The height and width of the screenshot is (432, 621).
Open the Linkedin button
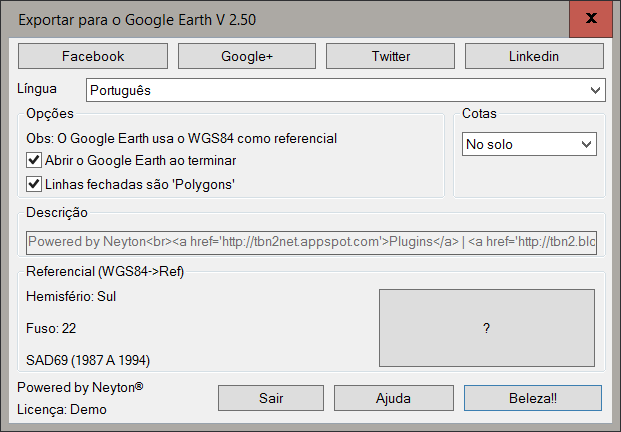[x=534, y=56]
